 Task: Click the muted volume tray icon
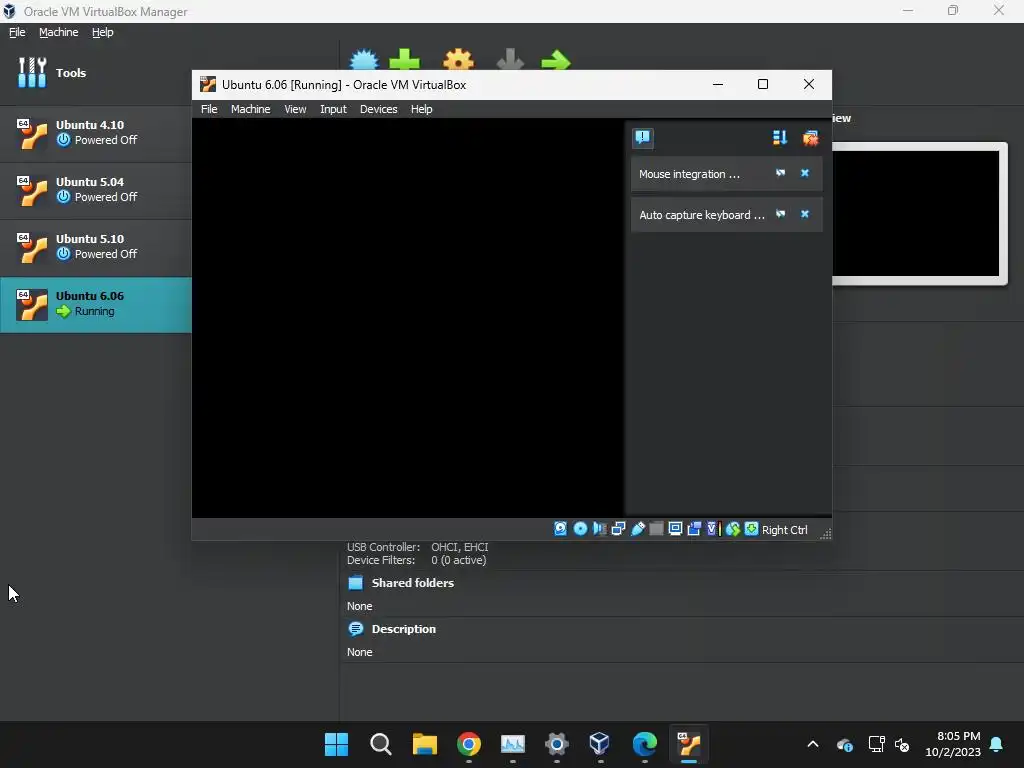903,744
